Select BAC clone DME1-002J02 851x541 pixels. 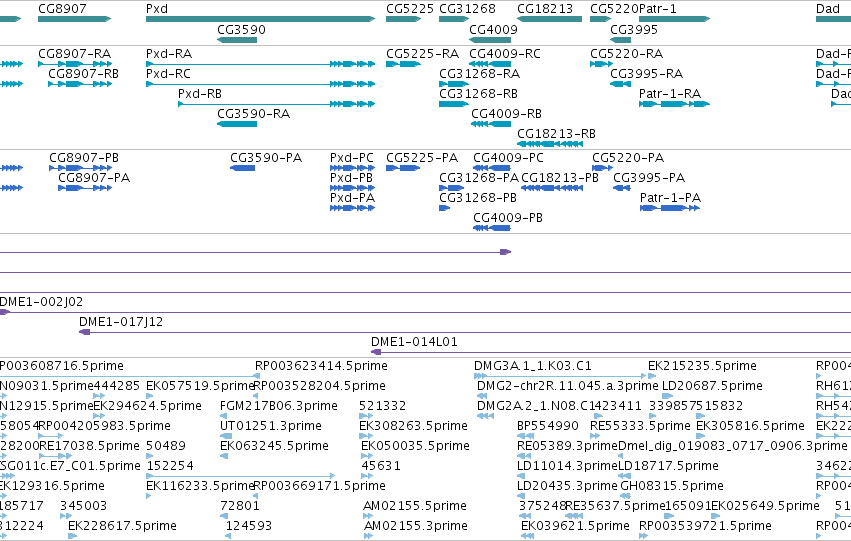[41, 302]
